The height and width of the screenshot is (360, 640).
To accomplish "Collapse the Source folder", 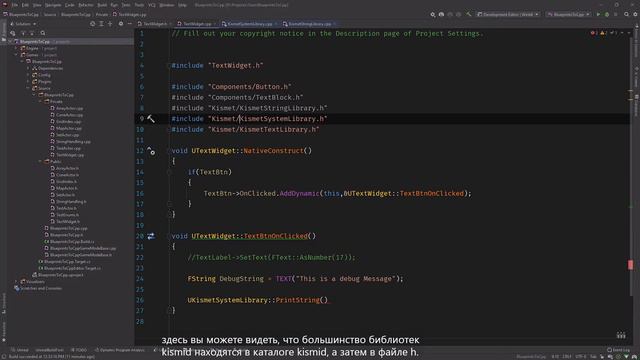I will click(29, 88).
